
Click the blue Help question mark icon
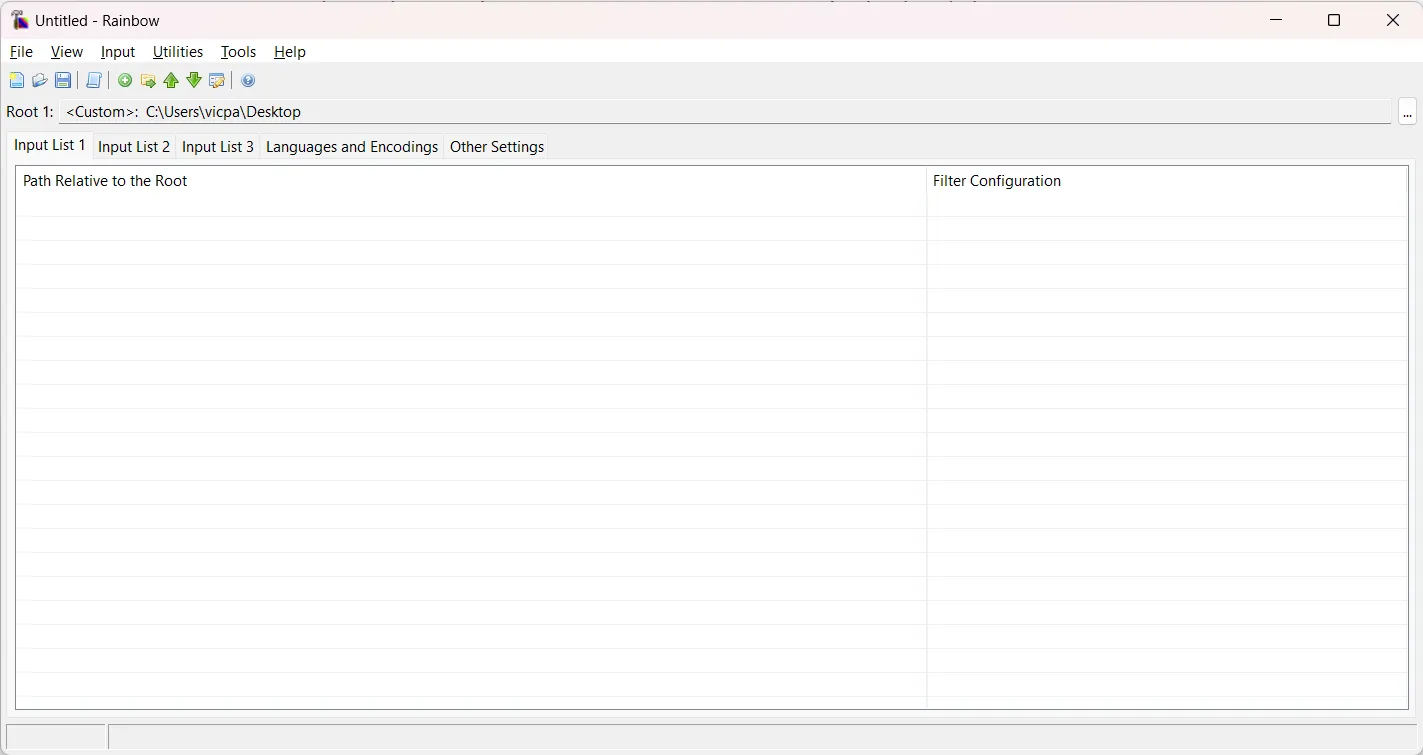[x=248, y=81]
